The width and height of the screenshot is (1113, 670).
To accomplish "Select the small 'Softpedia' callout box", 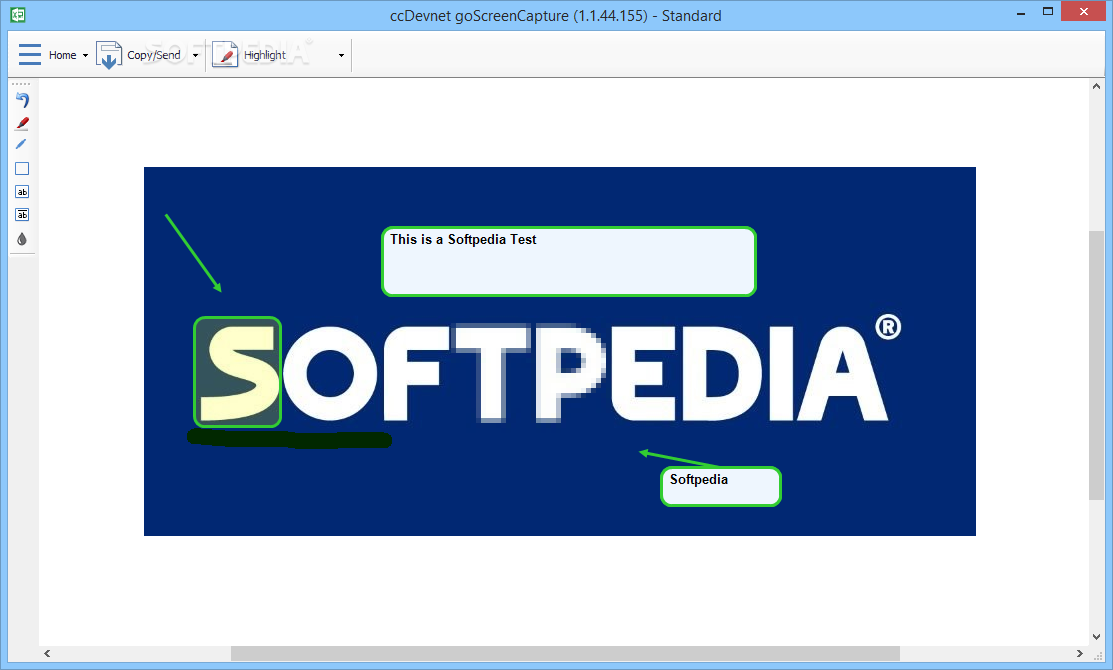I will (x=720, y=486).
